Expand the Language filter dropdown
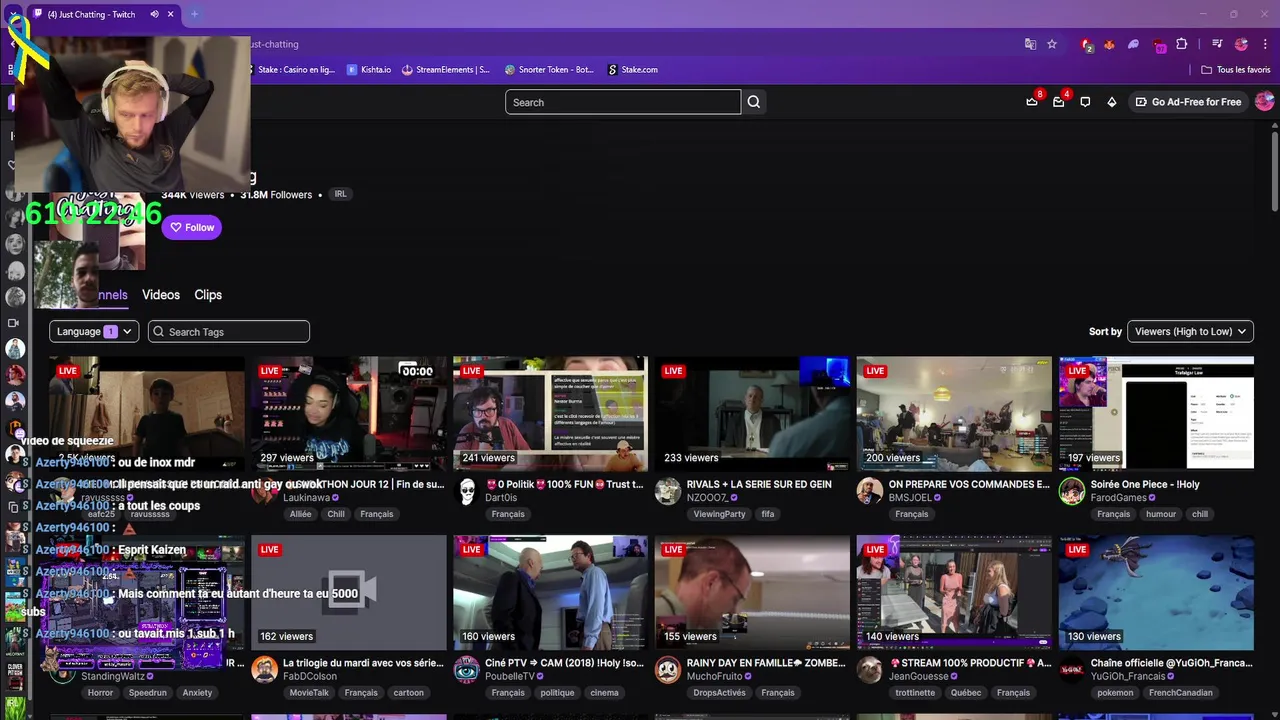Viewport: 1280px width, 720px height. pos(94,332)
